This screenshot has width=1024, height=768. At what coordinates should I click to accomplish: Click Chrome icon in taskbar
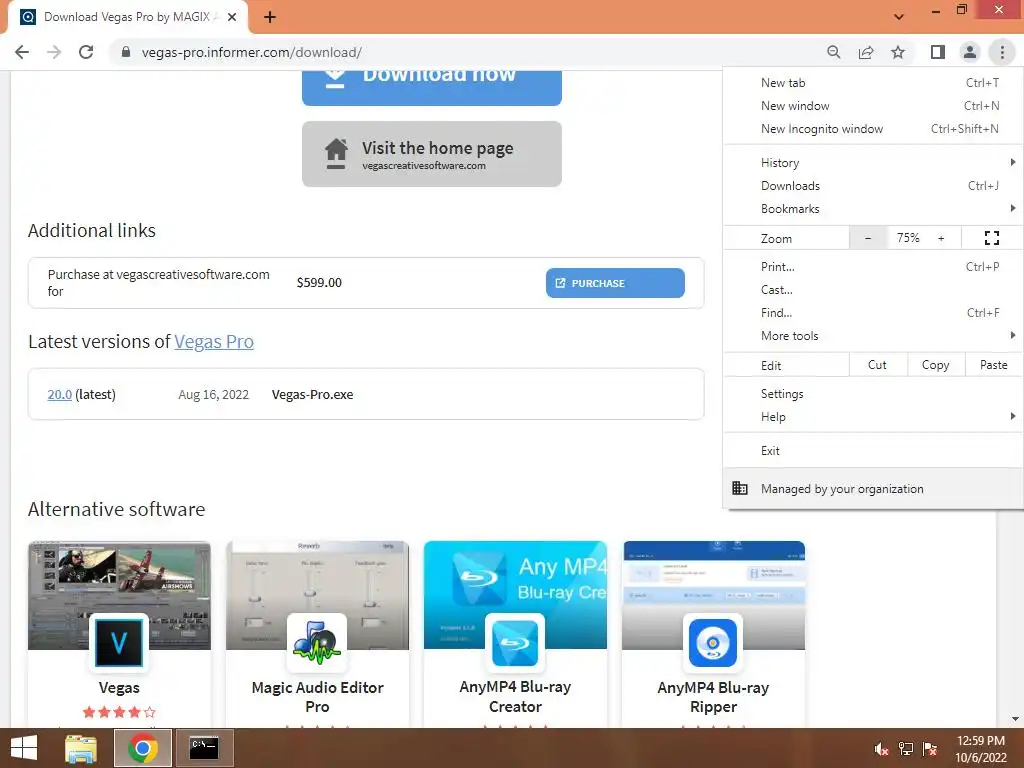click(x=142, y=748)
